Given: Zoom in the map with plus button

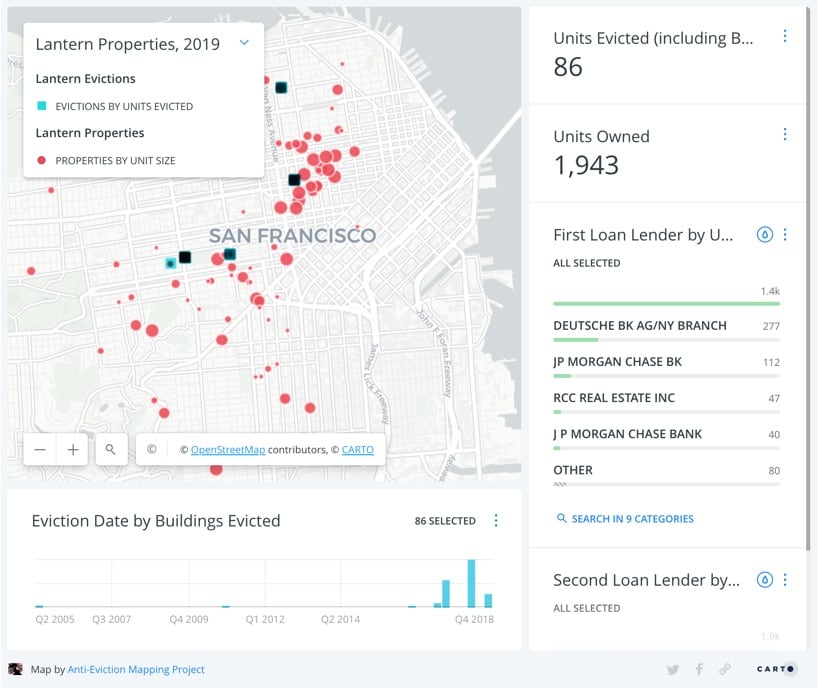Looking at the screenshot, I should (x=73, y=450).
